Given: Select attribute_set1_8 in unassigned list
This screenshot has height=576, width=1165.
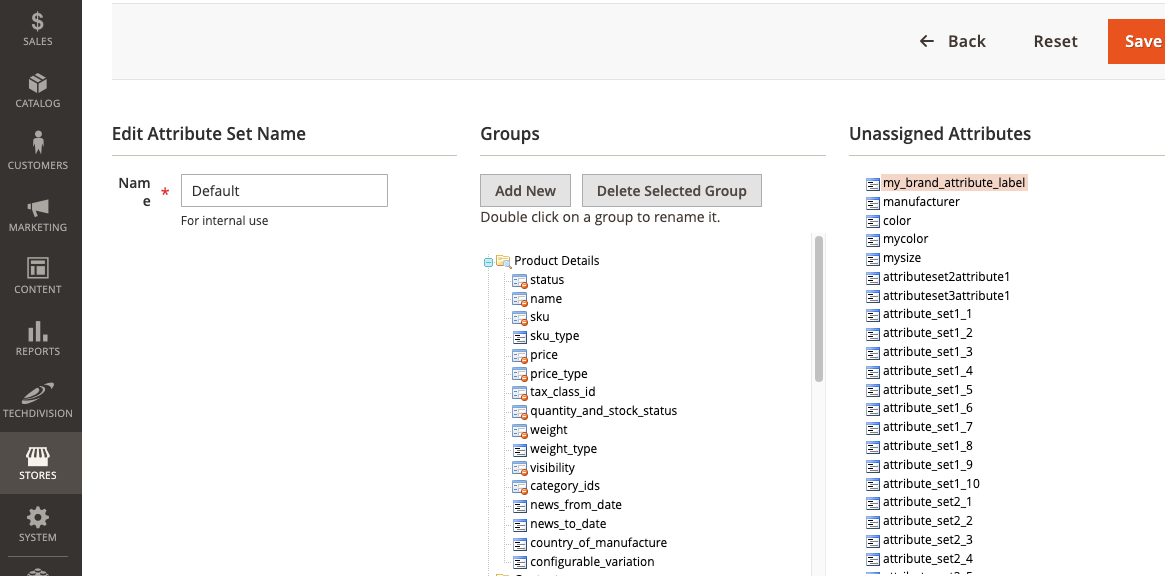Looking at the screenshot, I should coord(927,446).
